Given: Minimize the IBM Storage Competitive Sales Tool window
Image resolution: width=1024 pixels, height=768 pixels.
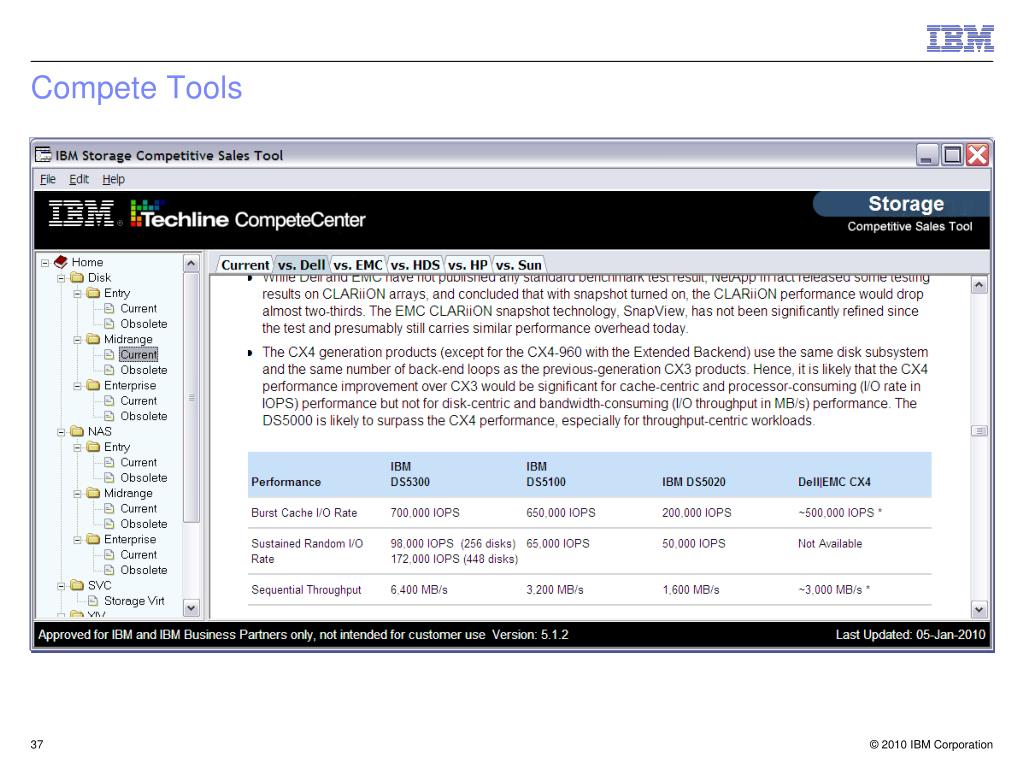Looking at the screenshot, I should coord(927,155).
